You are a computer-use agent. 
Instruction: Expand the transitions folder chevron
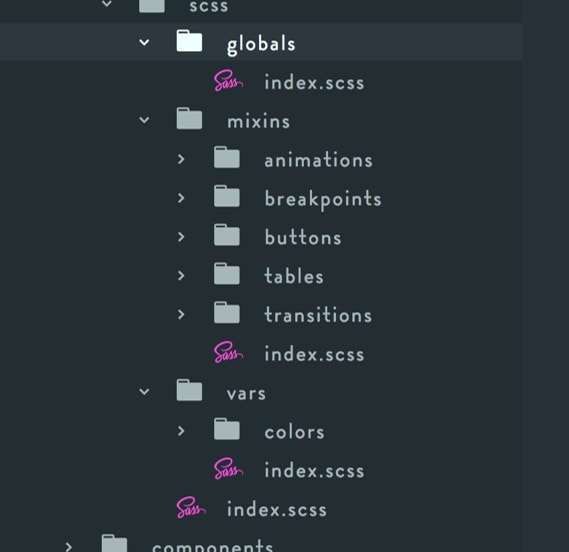(181, 314)
